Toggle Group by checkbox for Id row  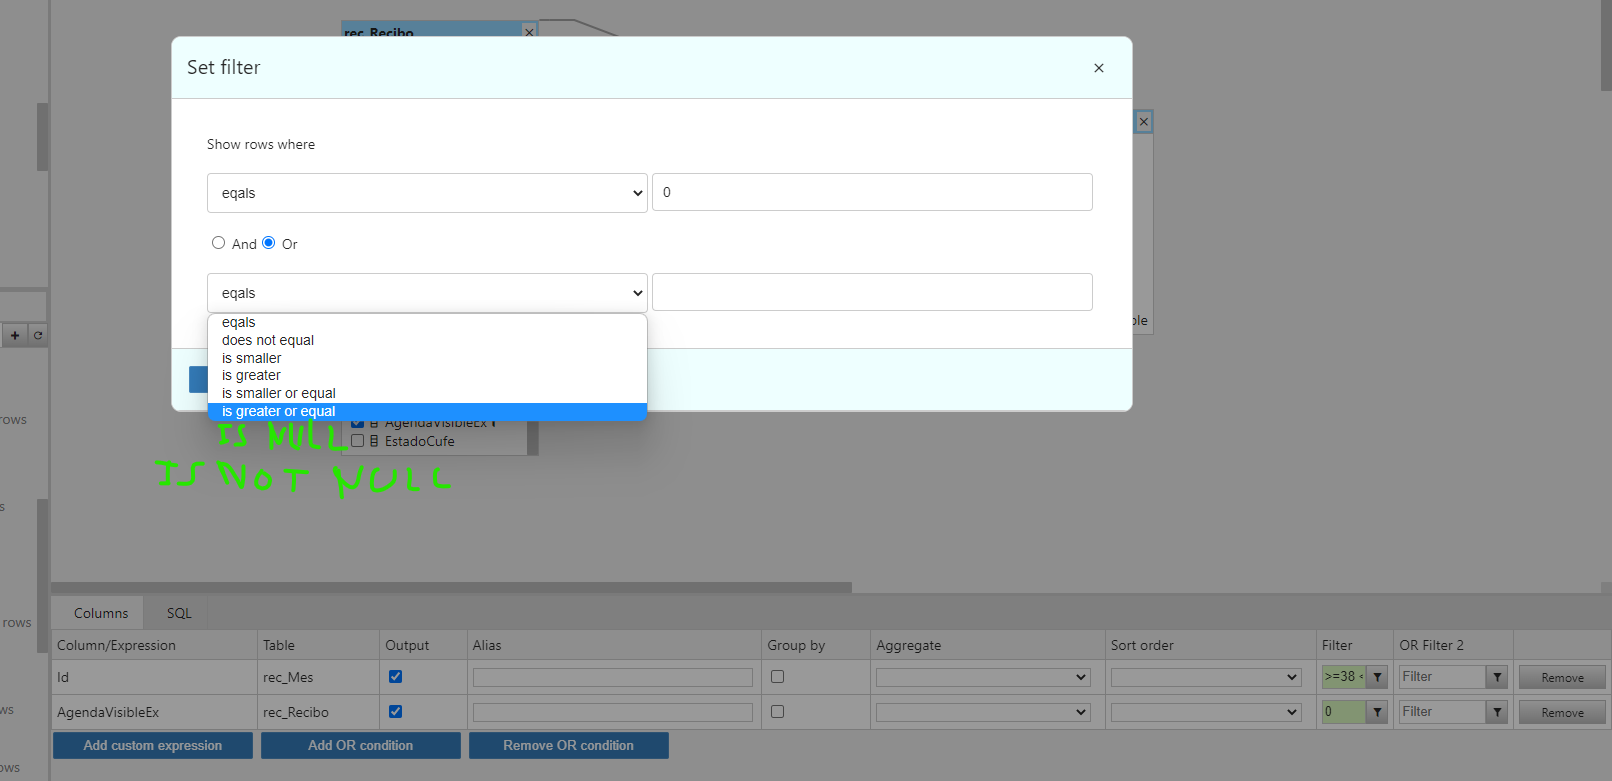777,677
